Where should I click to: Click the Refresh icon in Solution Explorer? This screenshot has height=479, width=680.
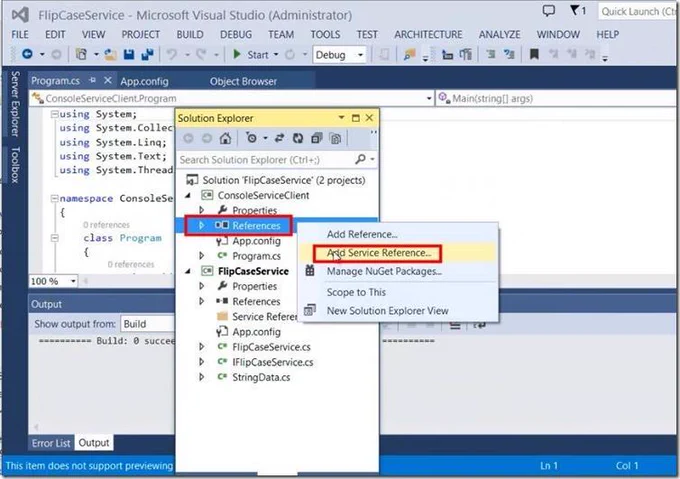(298, 138)
